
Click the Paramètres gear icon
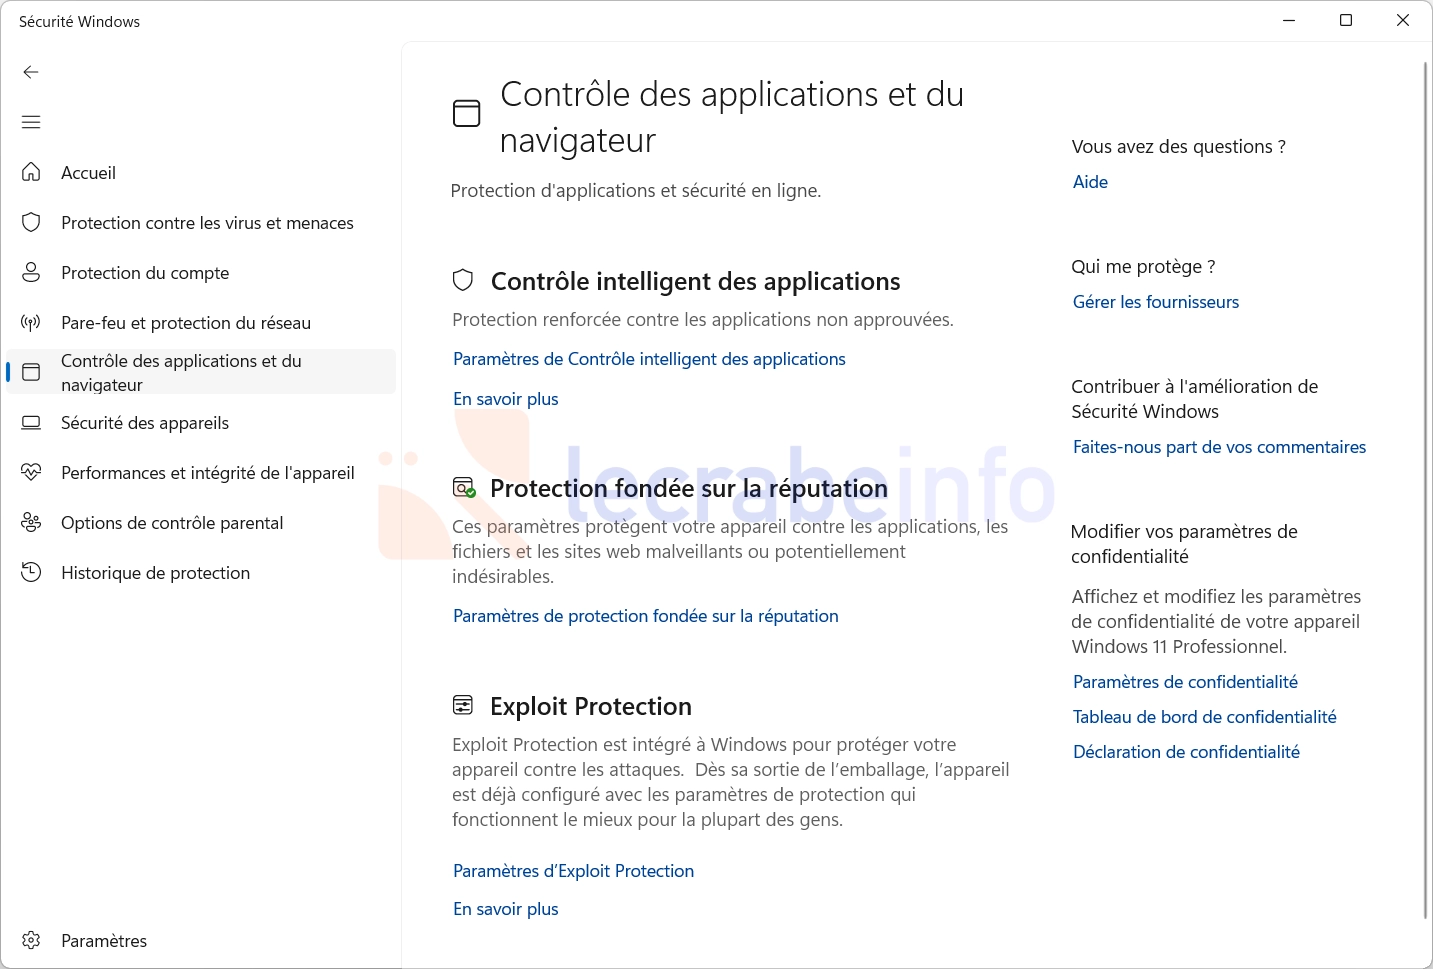coord(31,940)
